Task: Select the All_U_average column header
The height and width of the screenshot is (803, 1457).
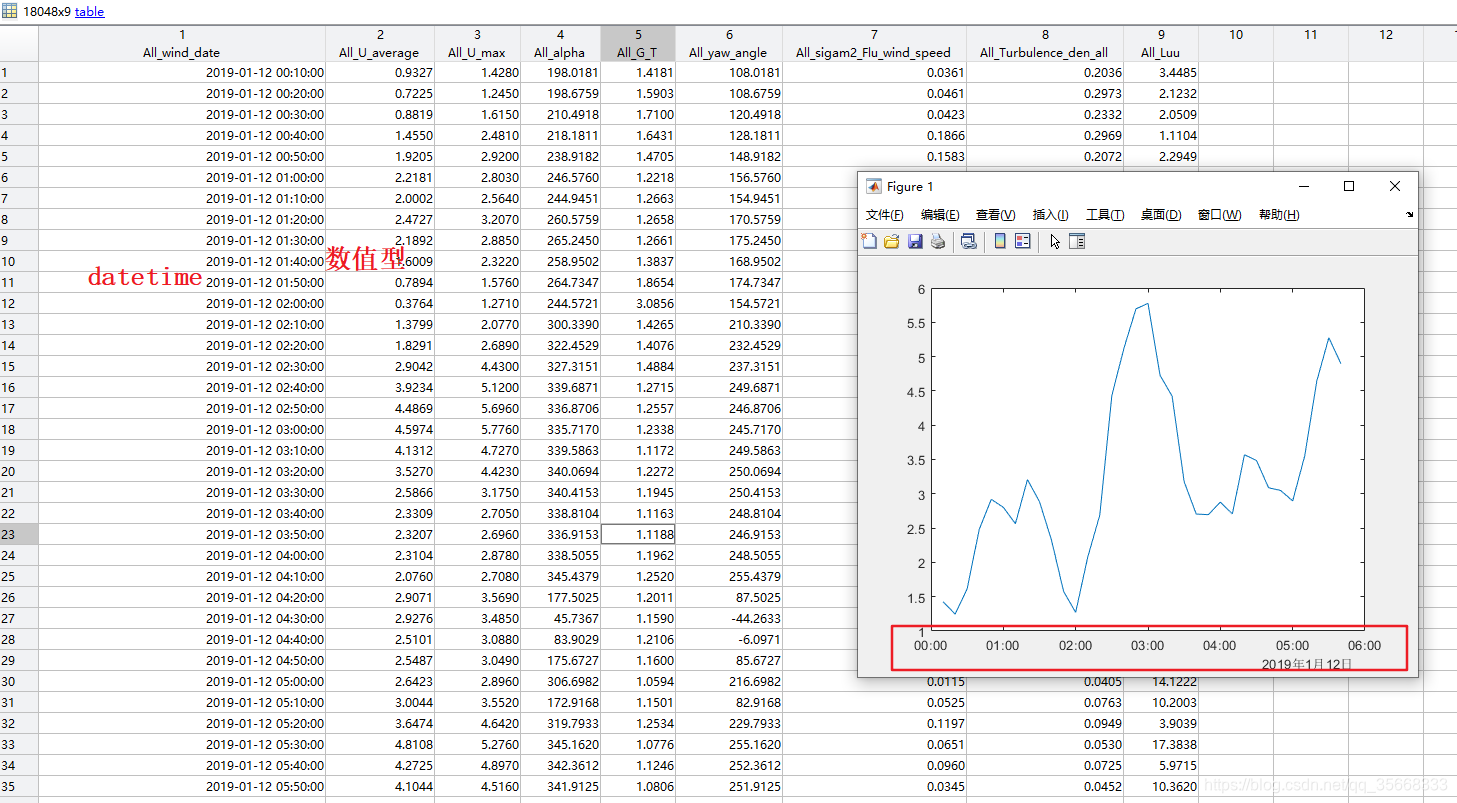Action: (380, 44)
